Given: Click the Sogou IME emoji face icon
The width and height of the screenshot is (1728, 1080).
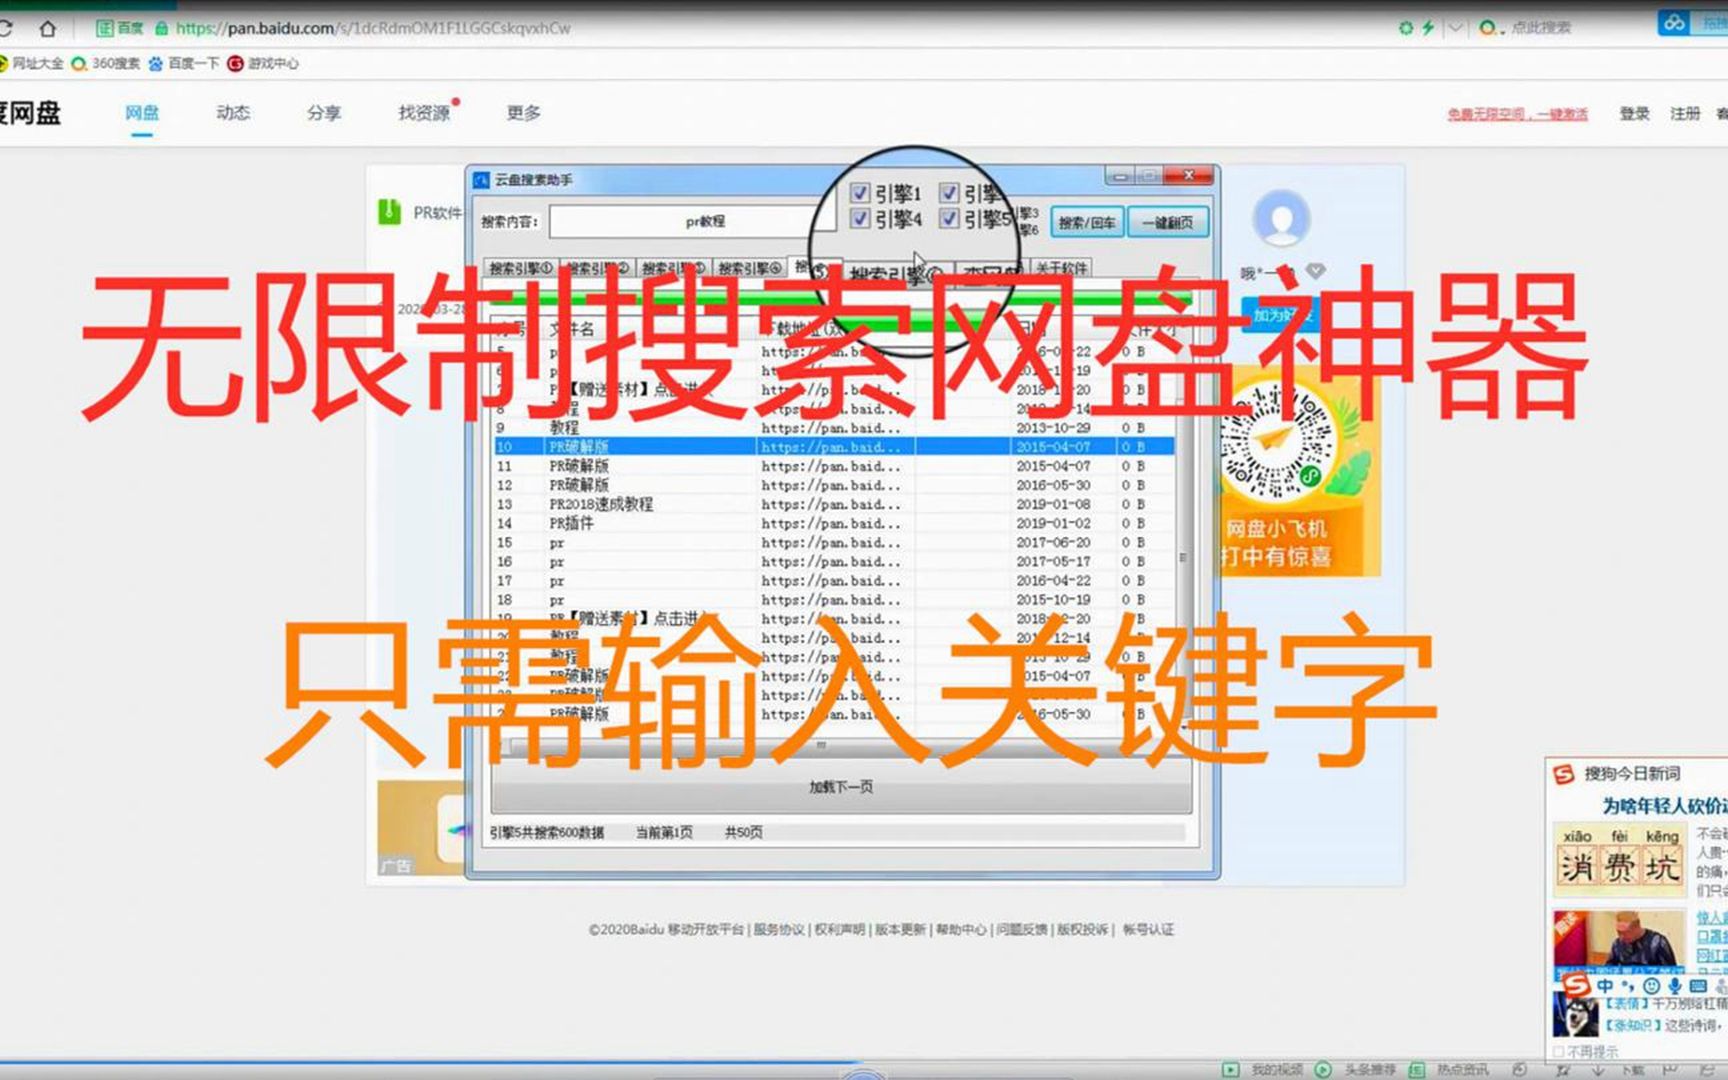Looking at the screenshot, I should tap(1651, 986).
